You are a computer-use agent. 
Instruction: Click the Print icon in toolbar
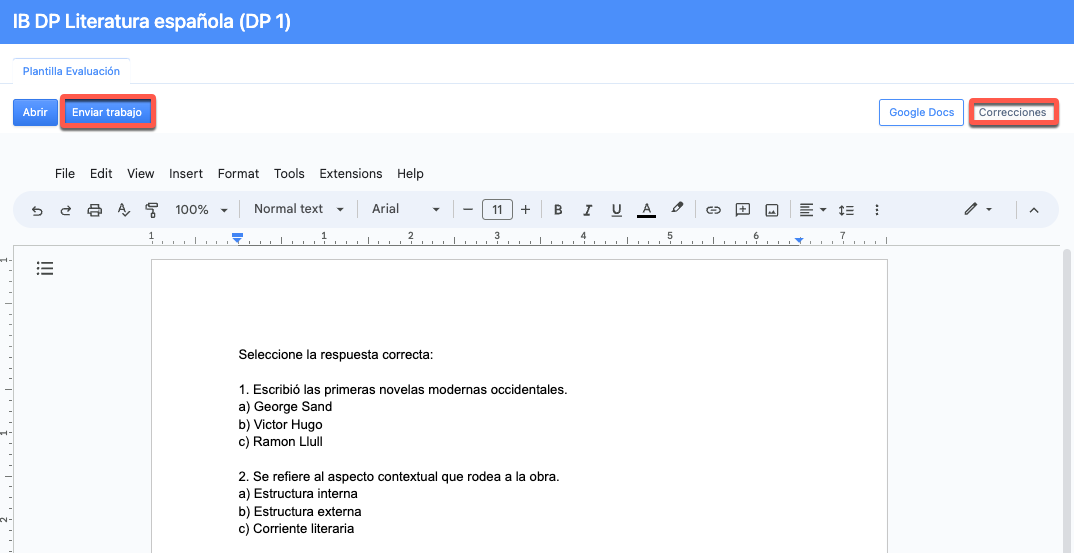pos(95,210)
